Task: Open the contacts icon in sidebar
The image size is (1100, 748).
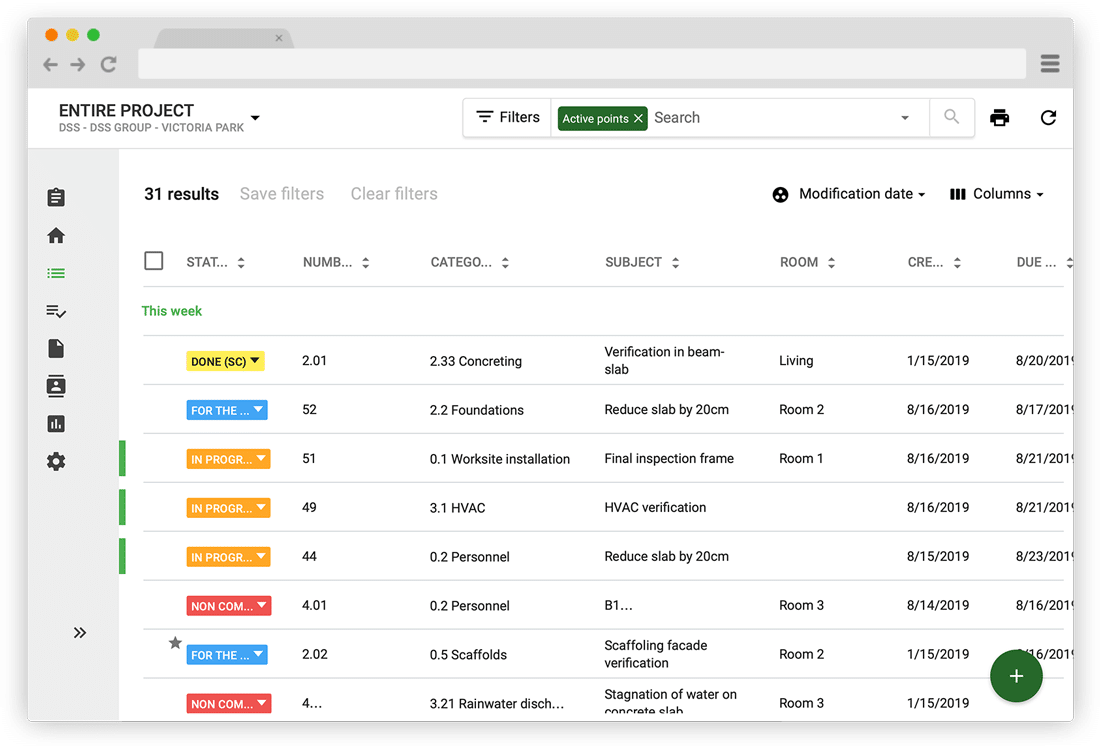Action: 56,386
